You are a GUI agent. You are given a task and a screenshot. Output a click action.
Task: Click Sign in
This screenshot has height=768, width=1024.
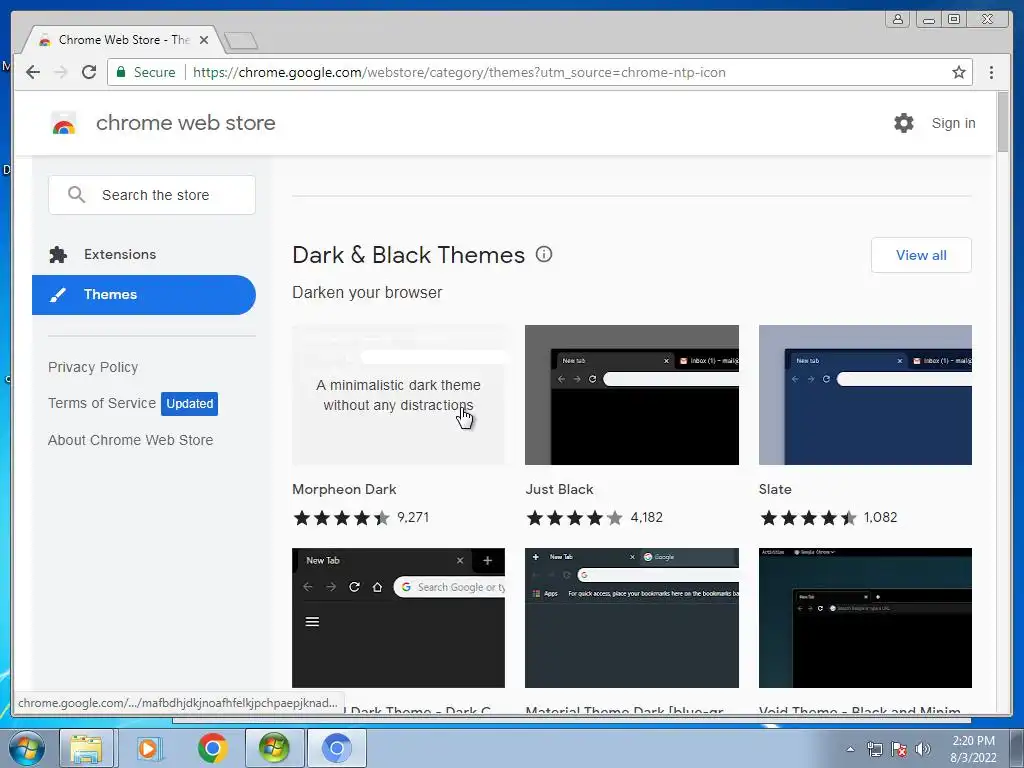point(953,123)
